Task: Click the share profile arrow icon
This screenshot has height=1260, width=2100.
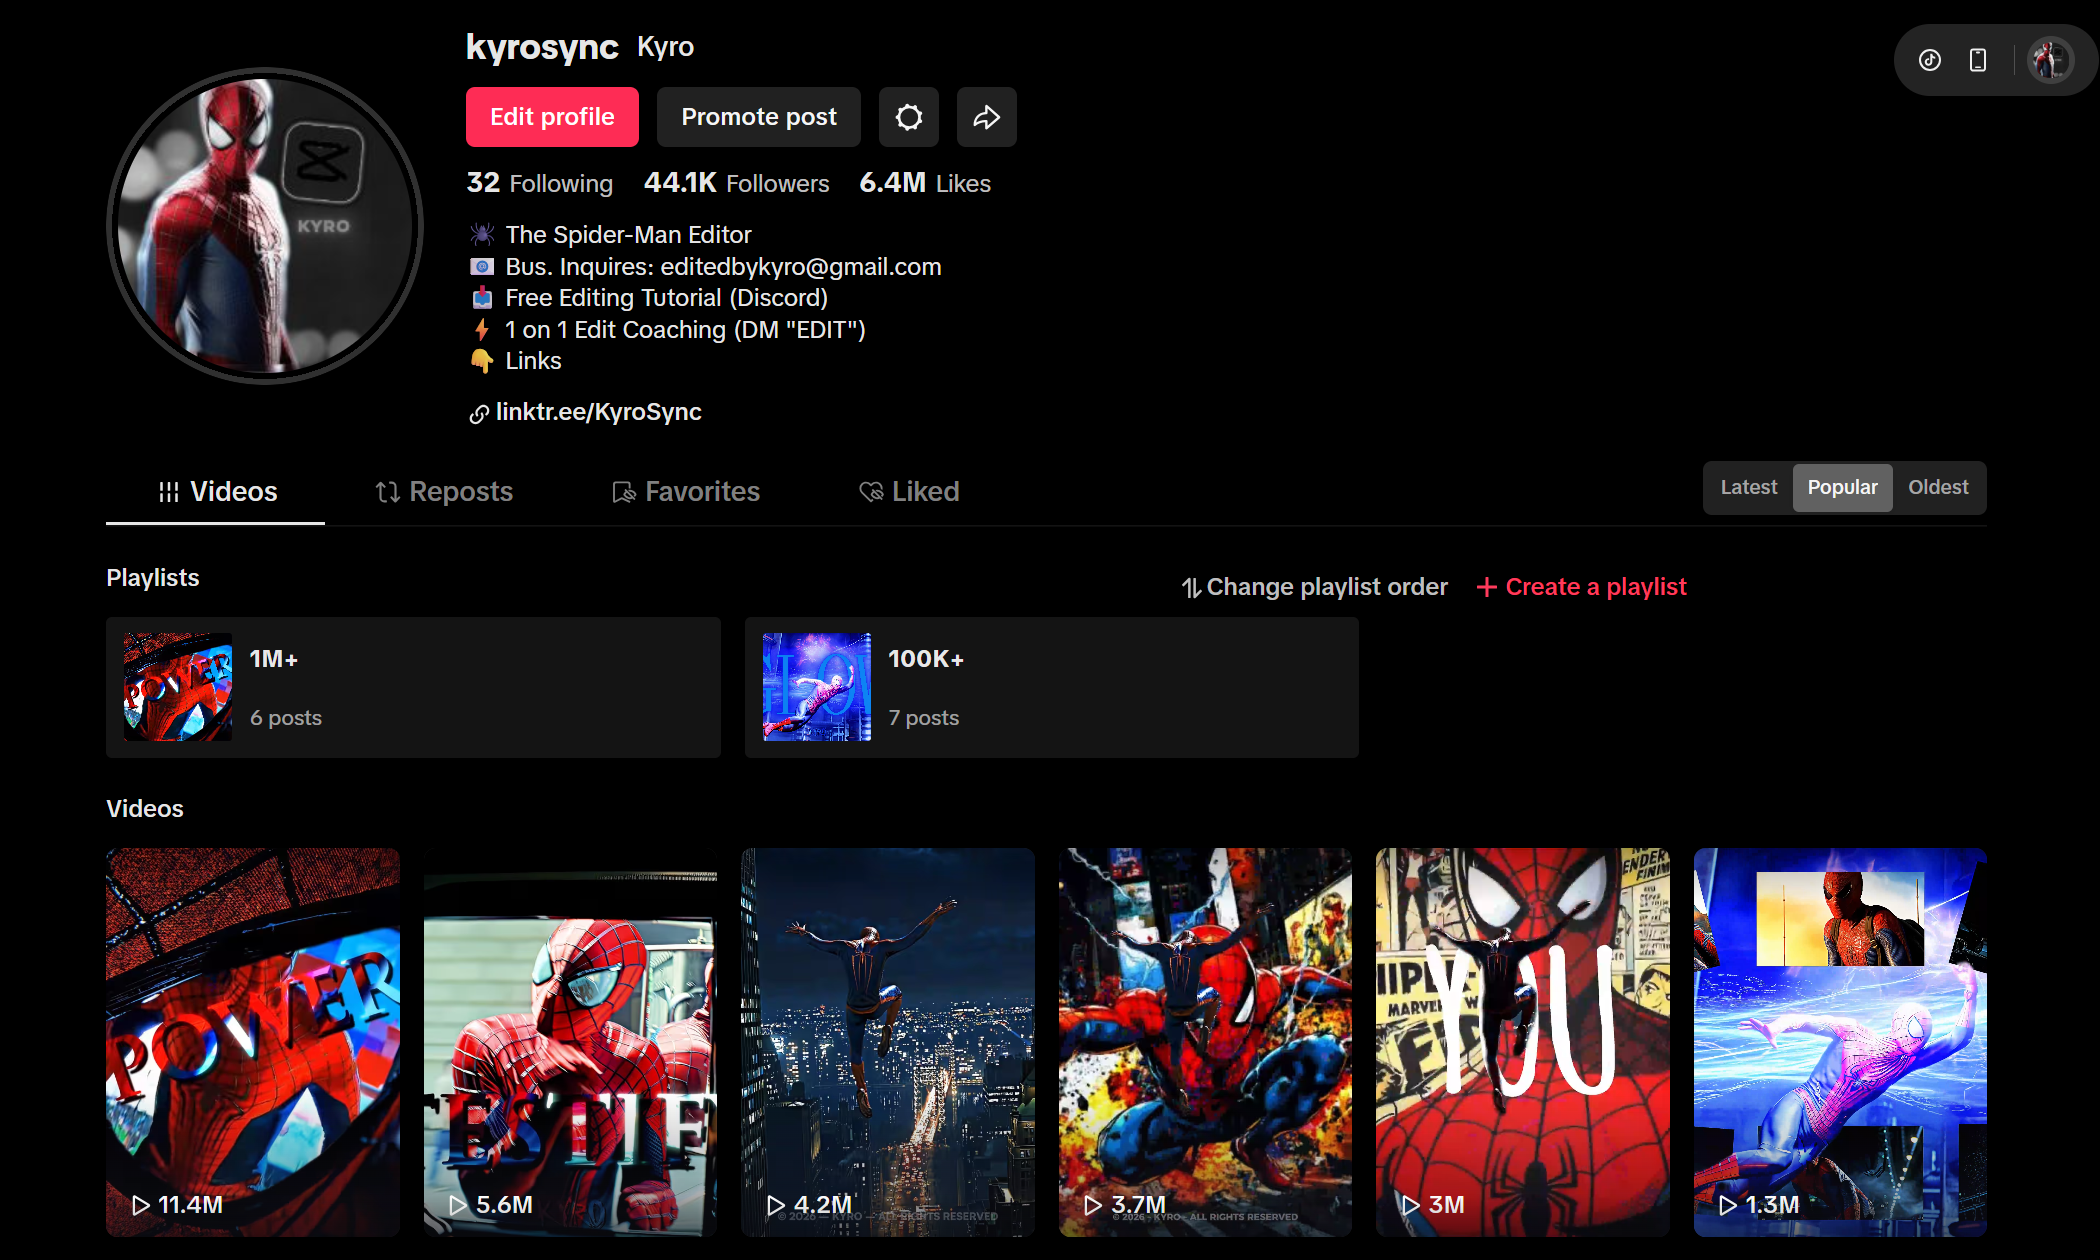Action: 986,117
